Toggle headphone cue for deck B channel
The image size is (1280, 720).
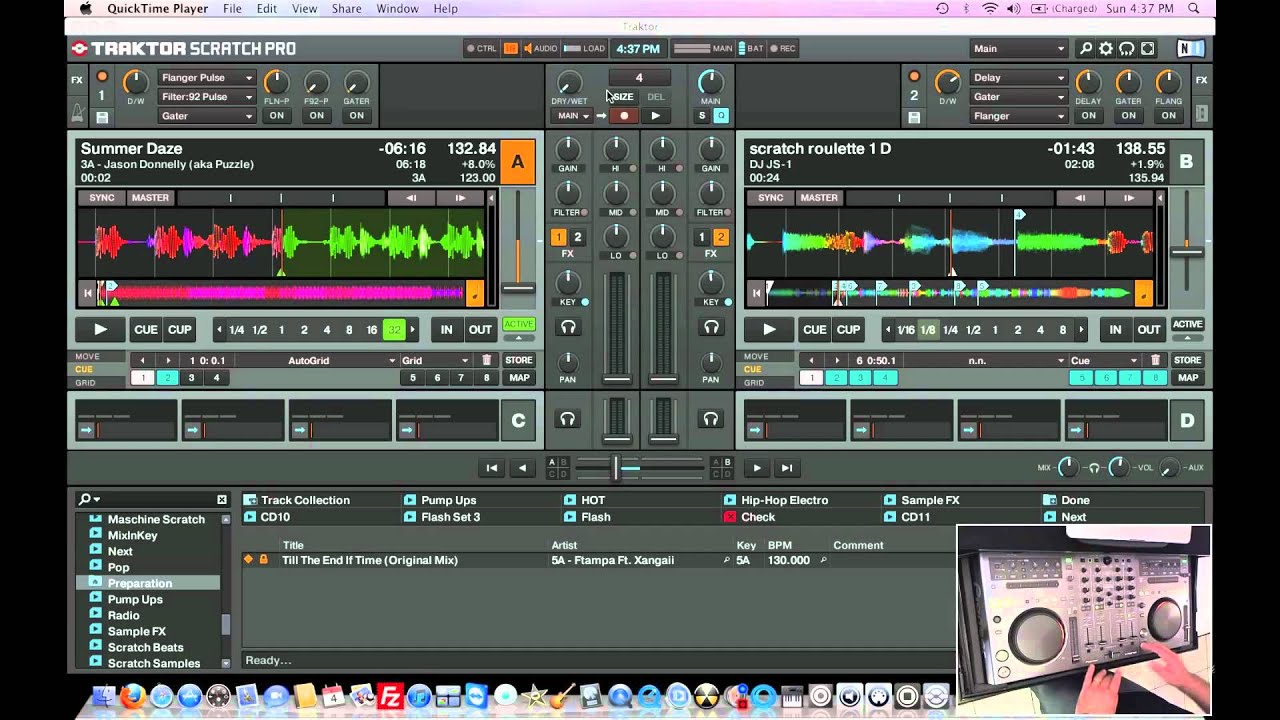click(x=711, y=327)
